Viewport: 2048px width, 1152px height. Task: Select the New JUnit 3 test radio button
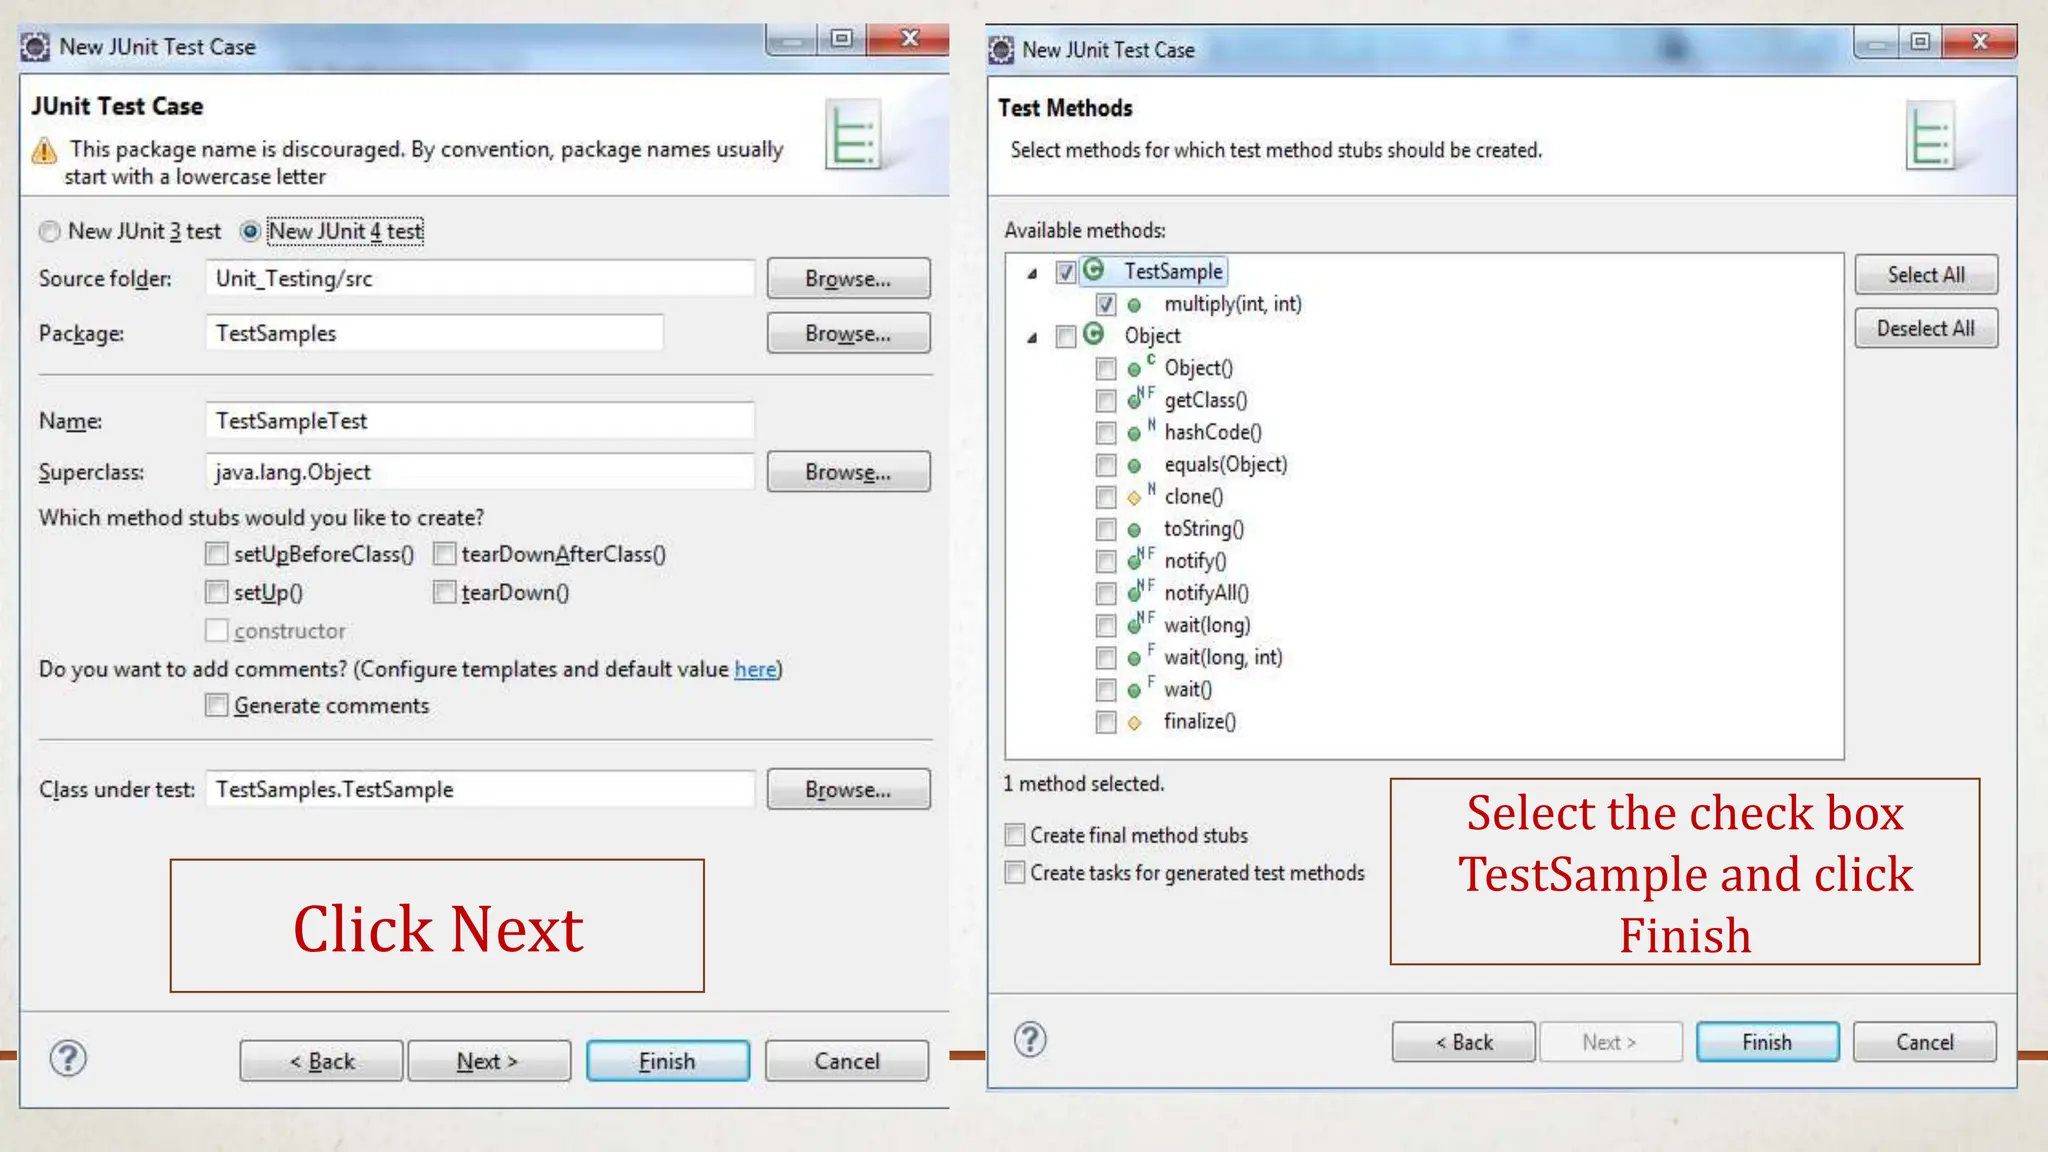coord(50,232)
